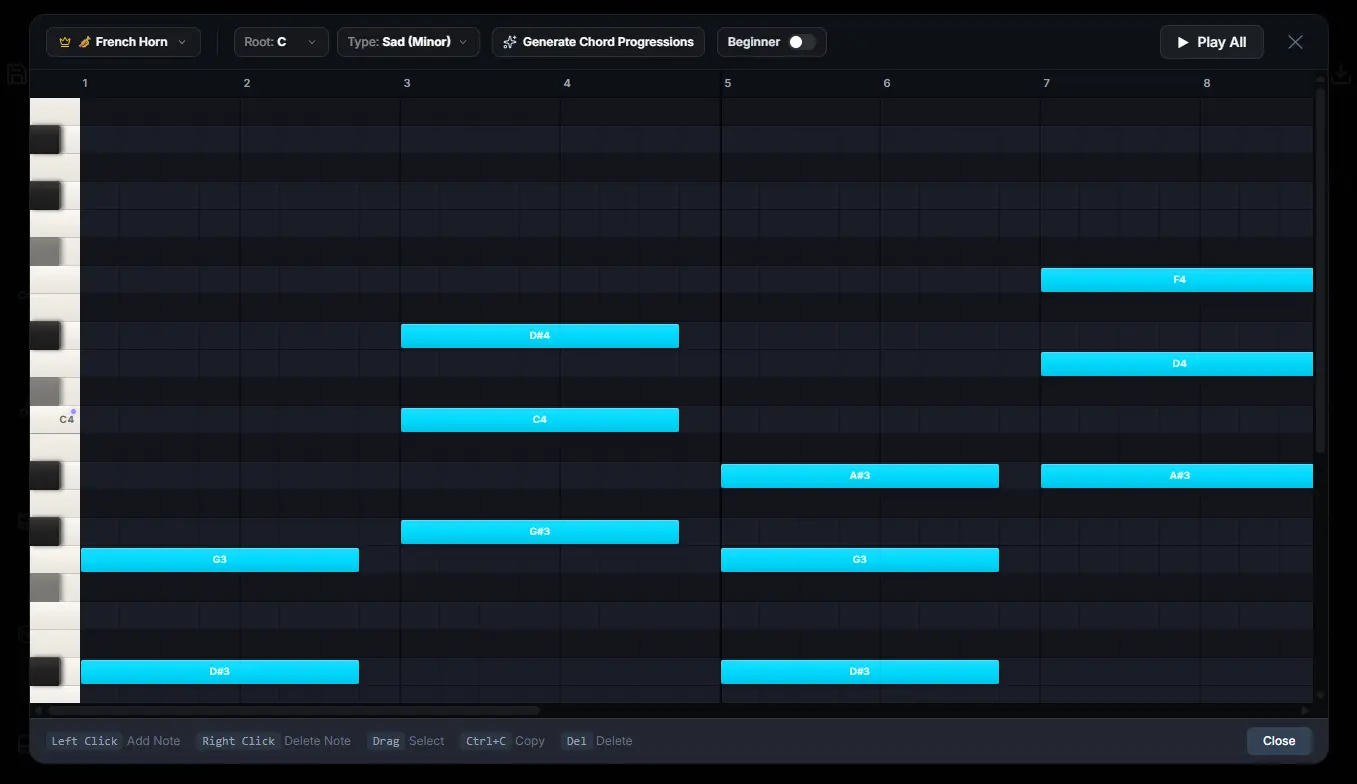
Task: Click bar 5 timeline marker
Action: click(727, 83)
